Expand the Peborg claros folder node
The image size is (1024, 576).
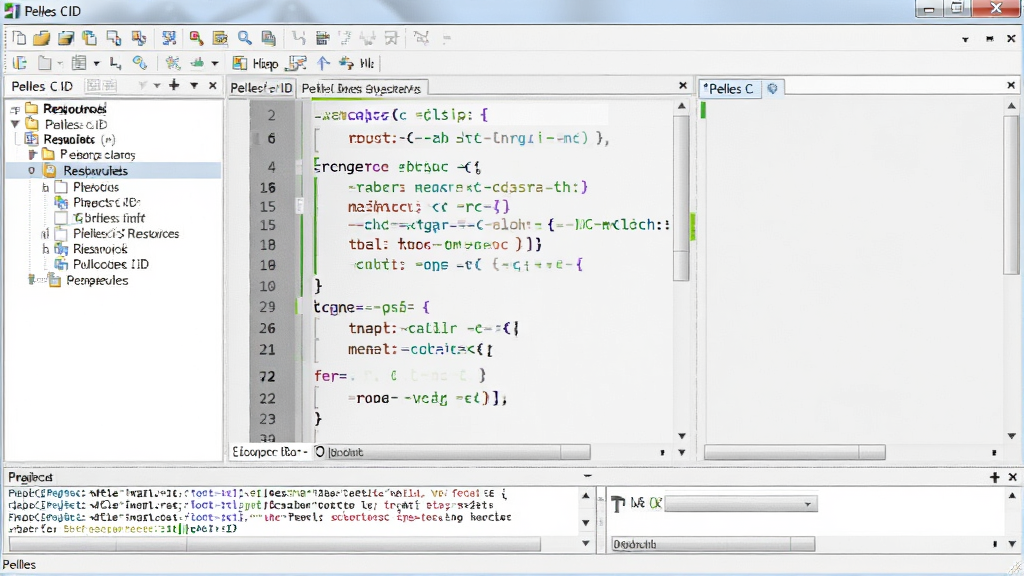pos(32,155)
